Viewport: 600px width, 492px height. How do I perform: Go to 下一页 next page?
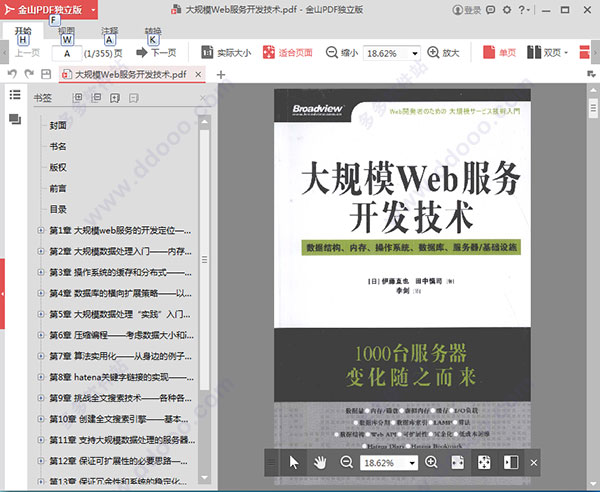[157, 52]
